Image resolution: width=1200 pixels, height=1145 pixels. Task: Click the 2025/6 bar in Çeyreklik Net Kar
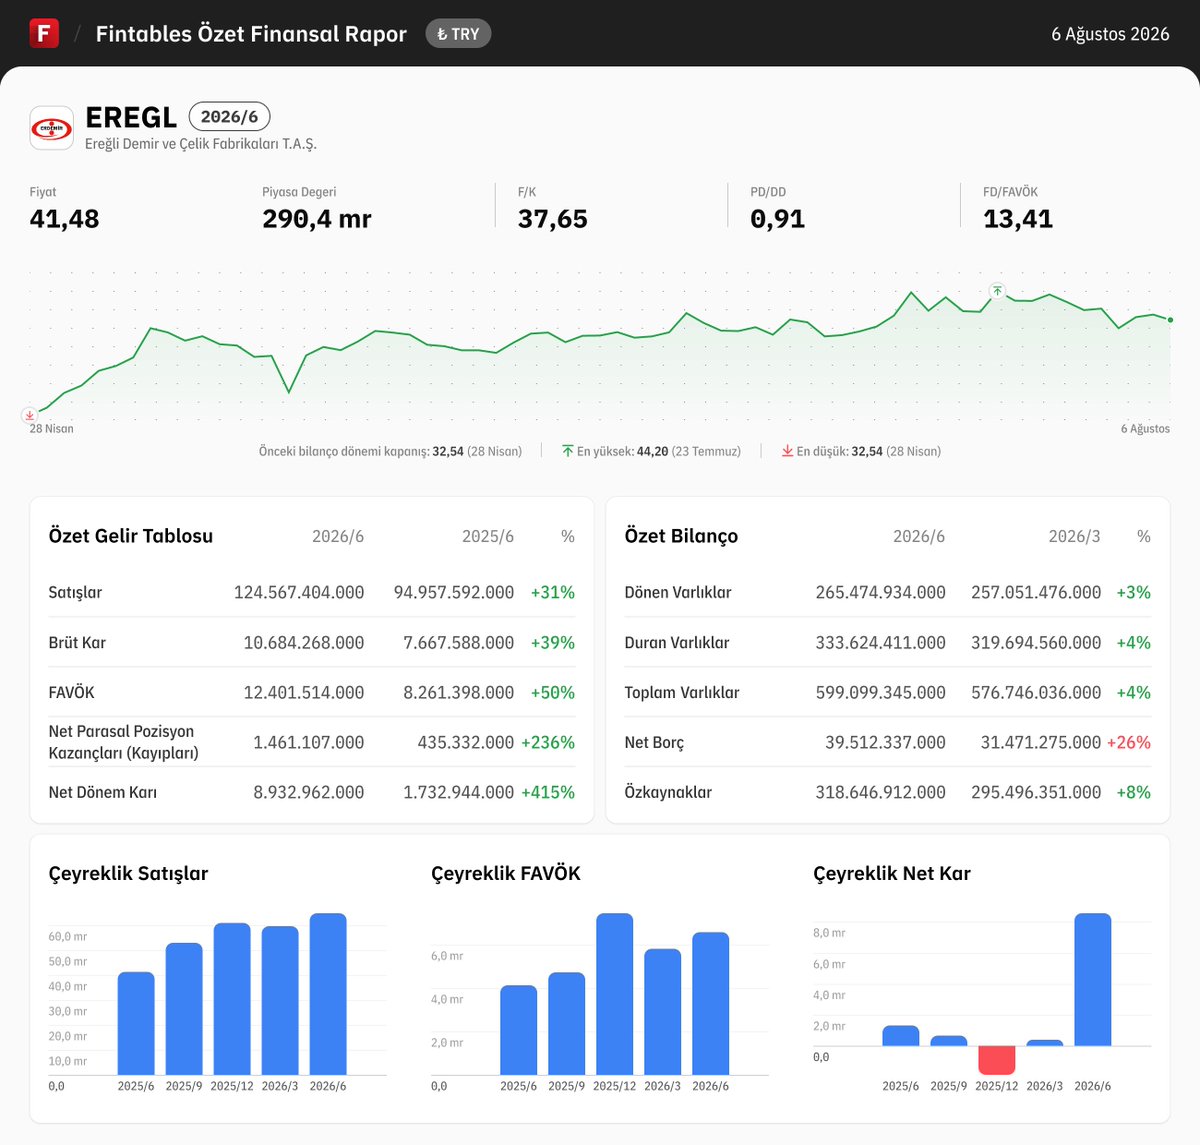[x=901, y=1036]
